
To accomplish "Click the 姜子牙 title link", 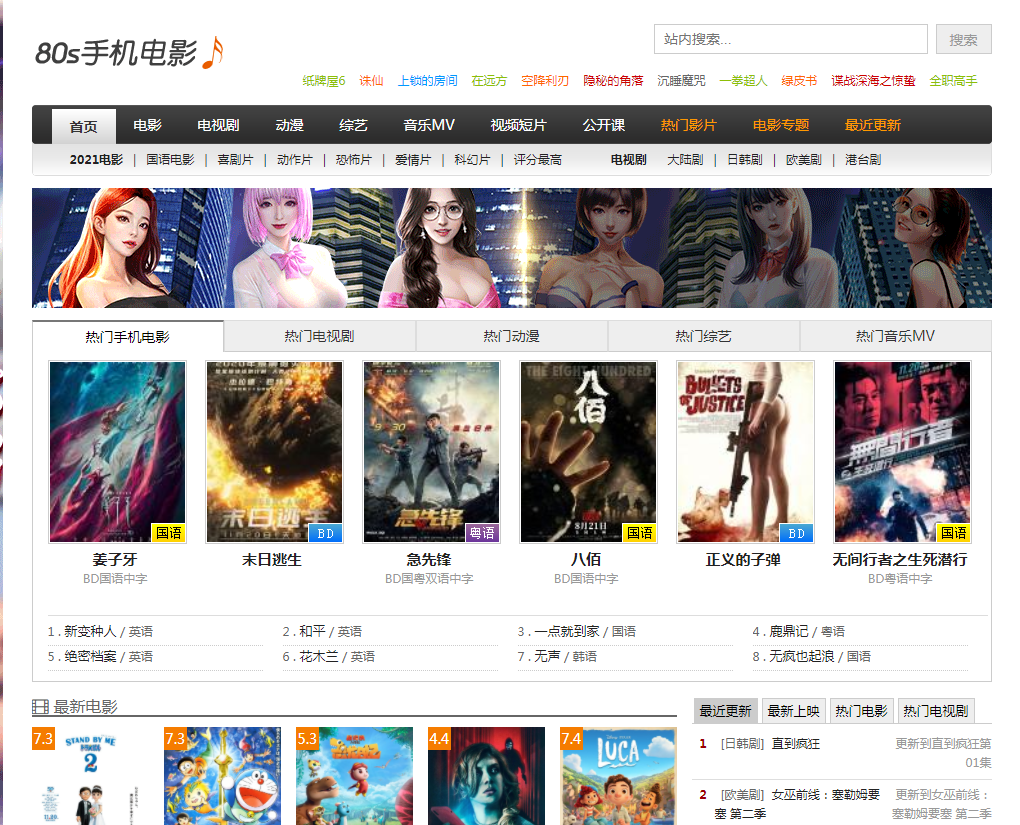I will coord(115,560).
